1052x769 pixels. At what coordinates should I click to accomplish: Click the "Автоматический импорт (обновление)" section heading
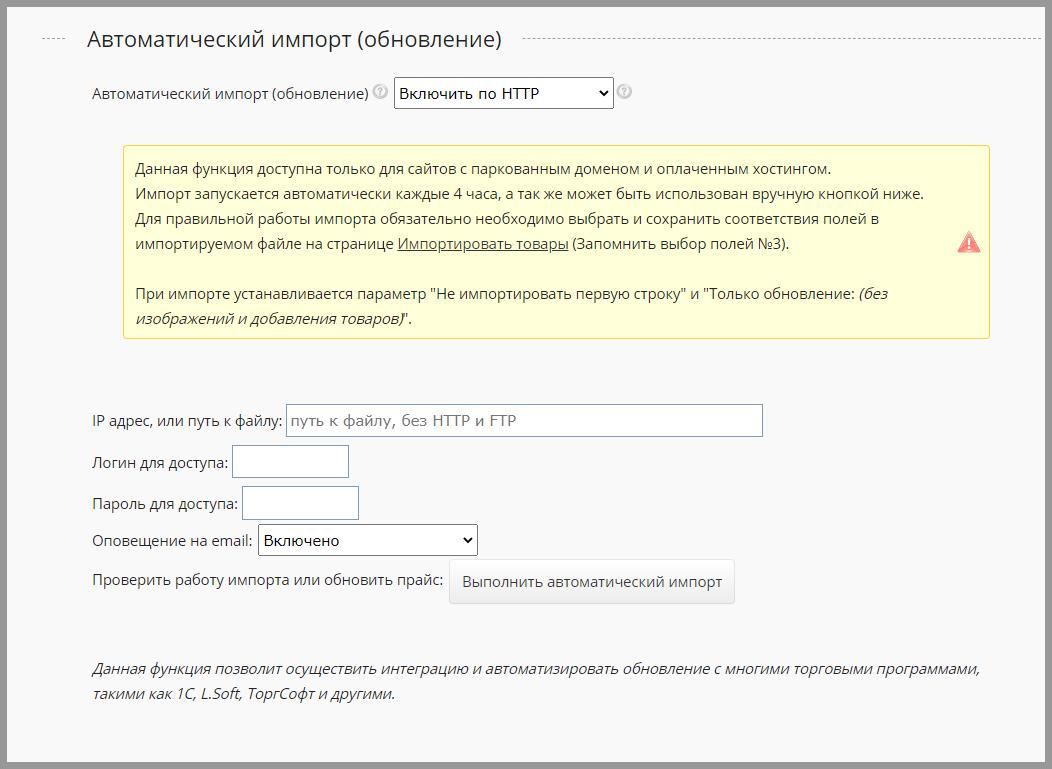point(294,39)
